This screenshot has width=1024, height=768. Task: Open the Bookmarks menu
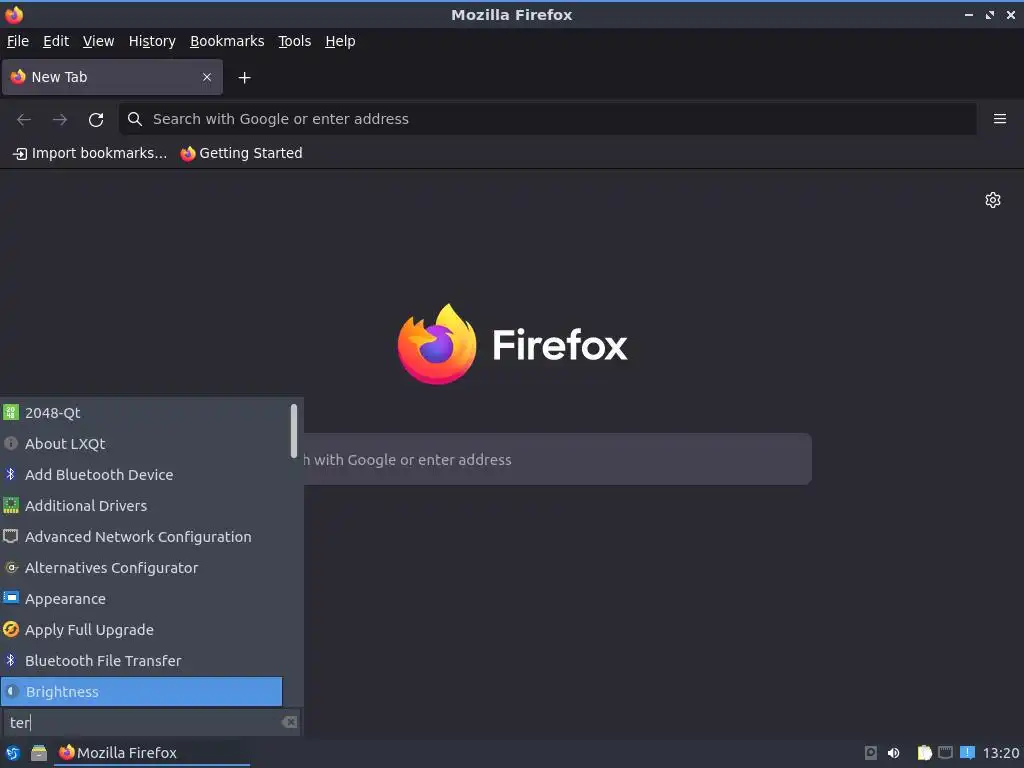227,41
